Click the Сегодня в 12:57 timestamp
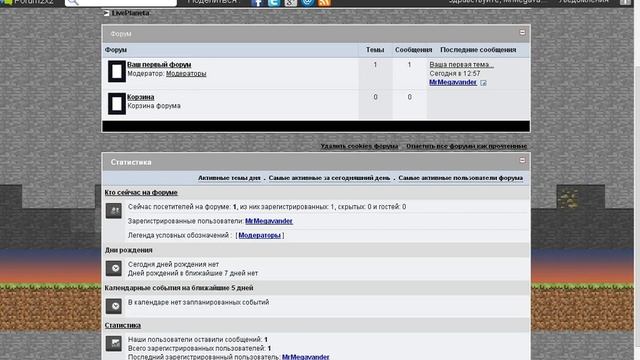This screenshot has height=360, width=640. point(455,73)
